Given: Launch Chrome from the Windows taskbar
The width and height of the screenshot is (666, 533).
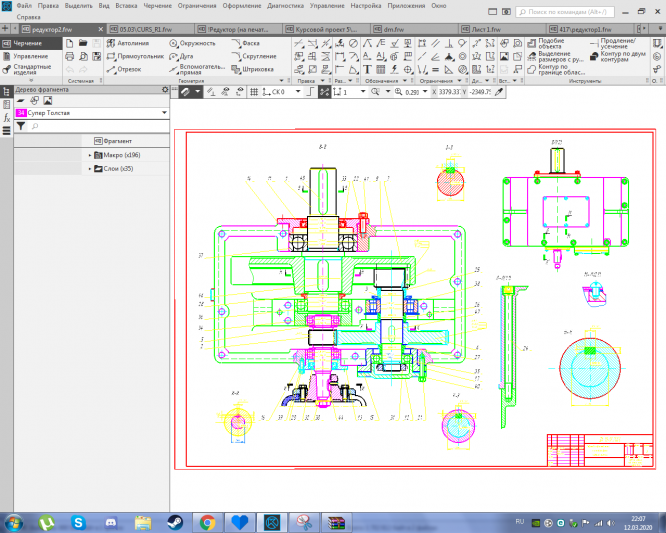Looking at the screenshot, I should click(207, 522).
